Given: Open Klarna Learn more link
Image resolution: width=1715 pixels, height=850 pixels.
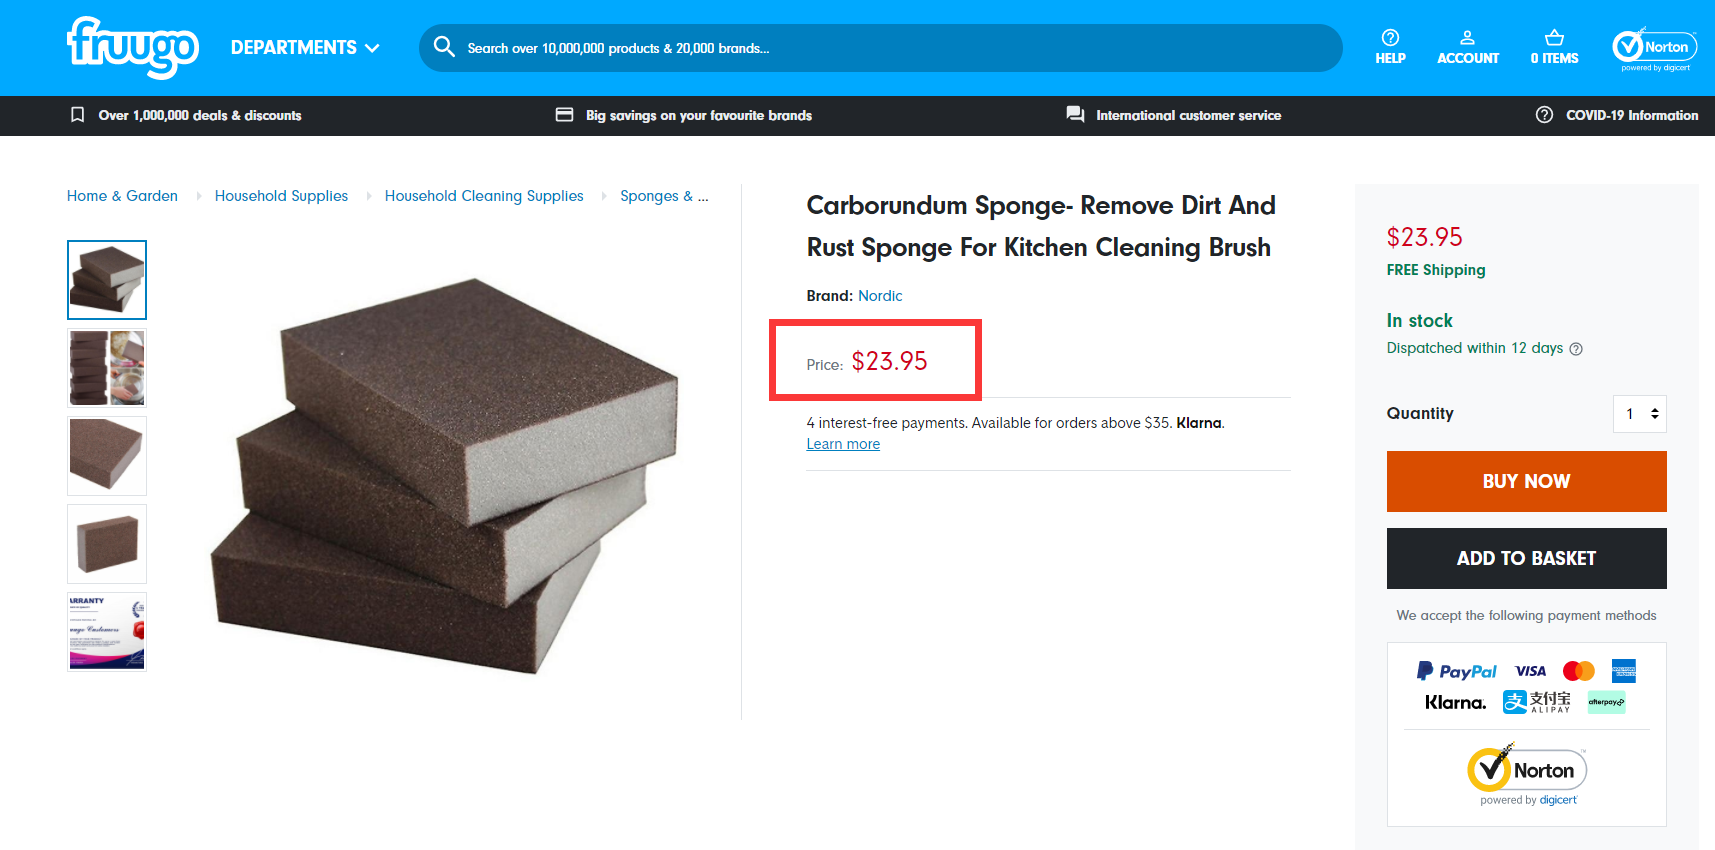Looking at the screenshot, I should [x=843, y=444].
